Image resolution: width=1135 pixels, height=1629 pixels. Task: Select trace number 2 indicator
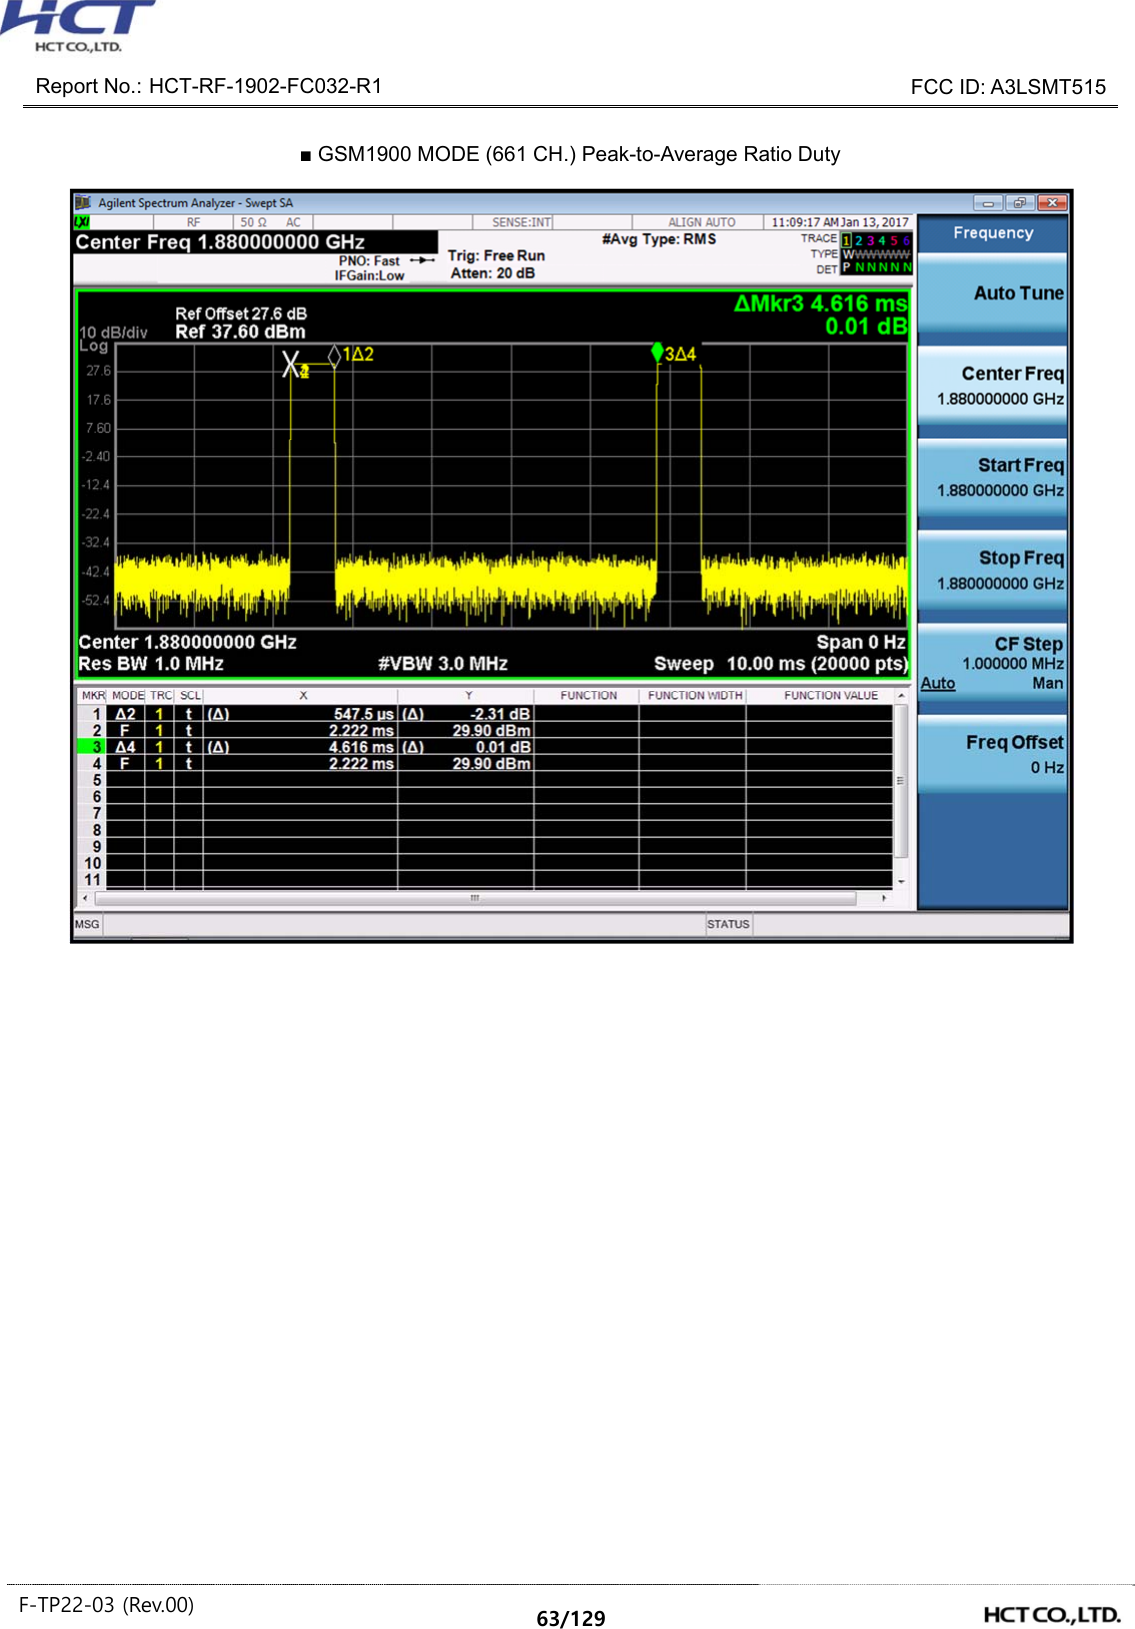(x=858, y=240)
